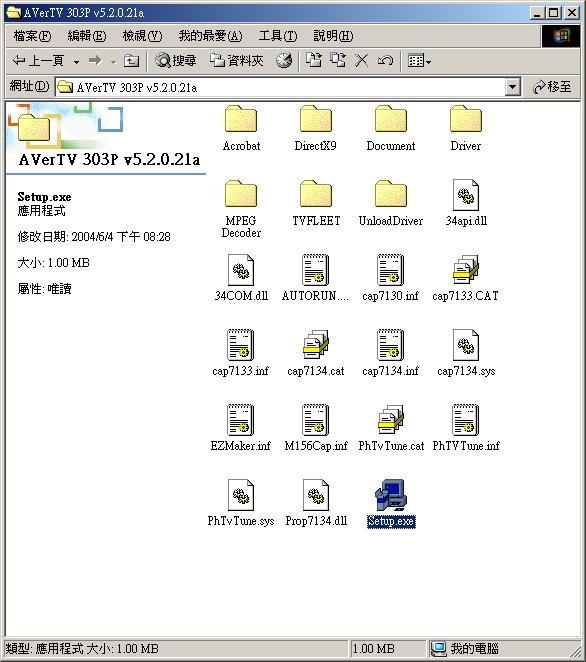The width and height of the screenshot is (586, 662).
Task: Click the Search (搜尋) toolbar button
Action: click(x=175, y=61)
